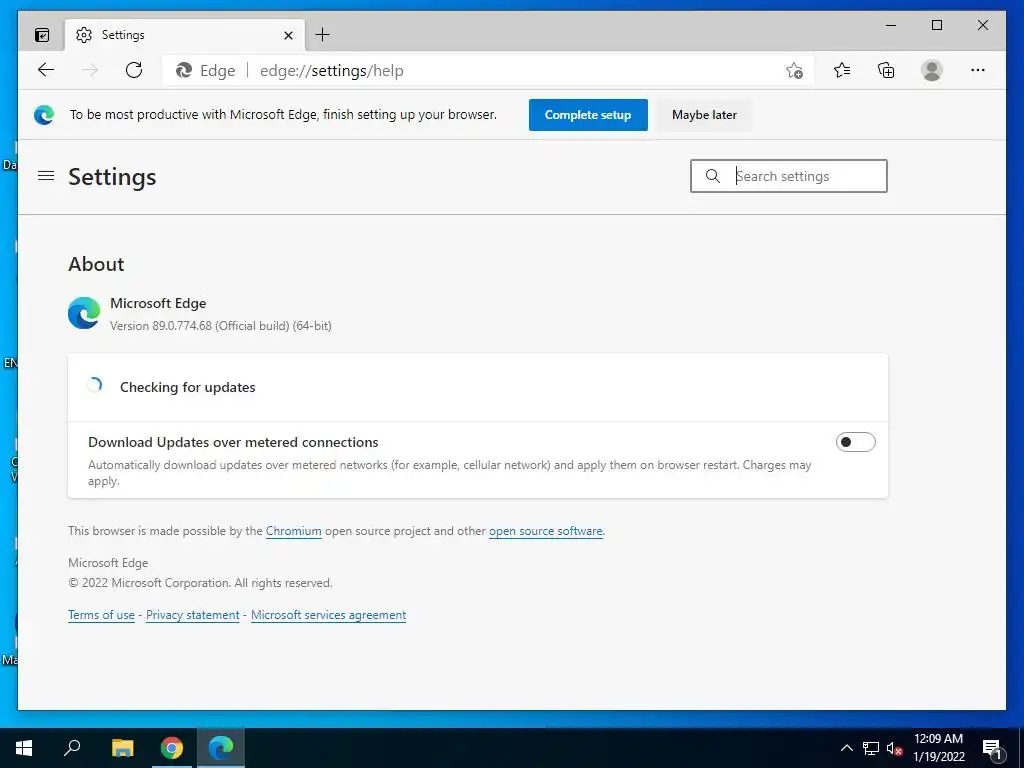Open the open source software link
This screenshot has height=768, width=1024.
(x=545, y=531)
